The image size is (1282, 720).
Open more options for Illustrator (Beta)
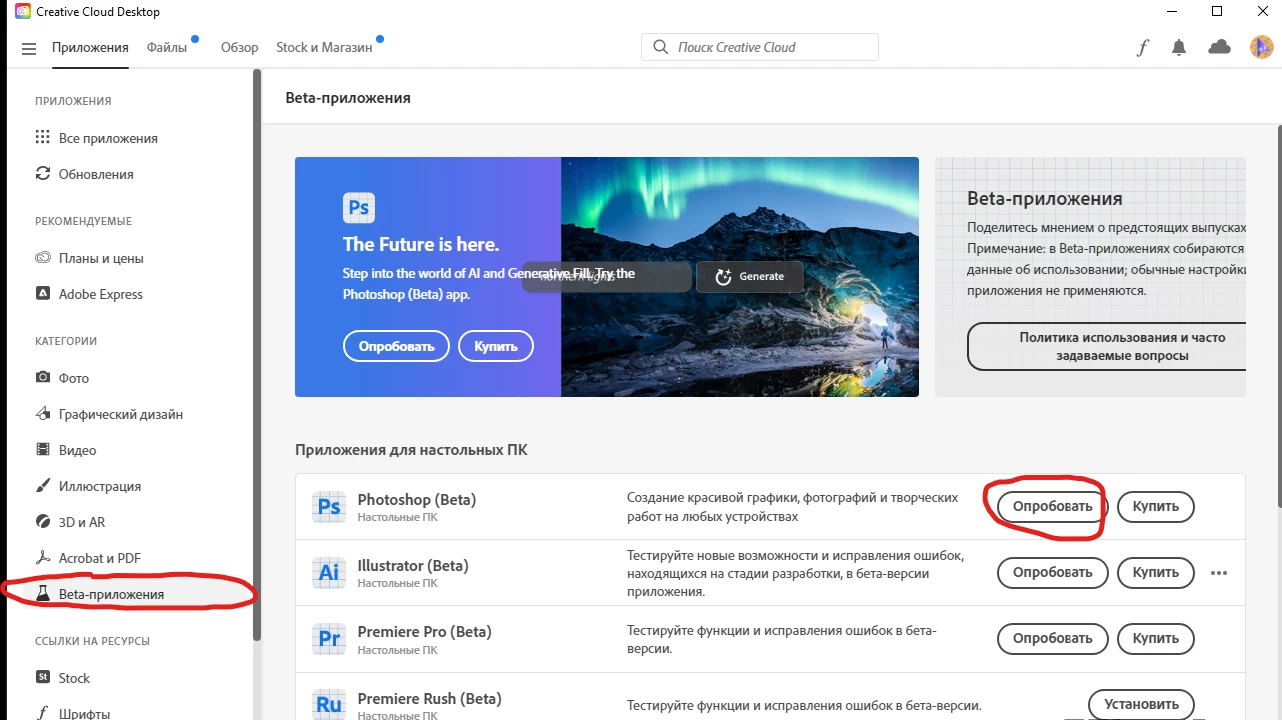tap(1218, 573)
